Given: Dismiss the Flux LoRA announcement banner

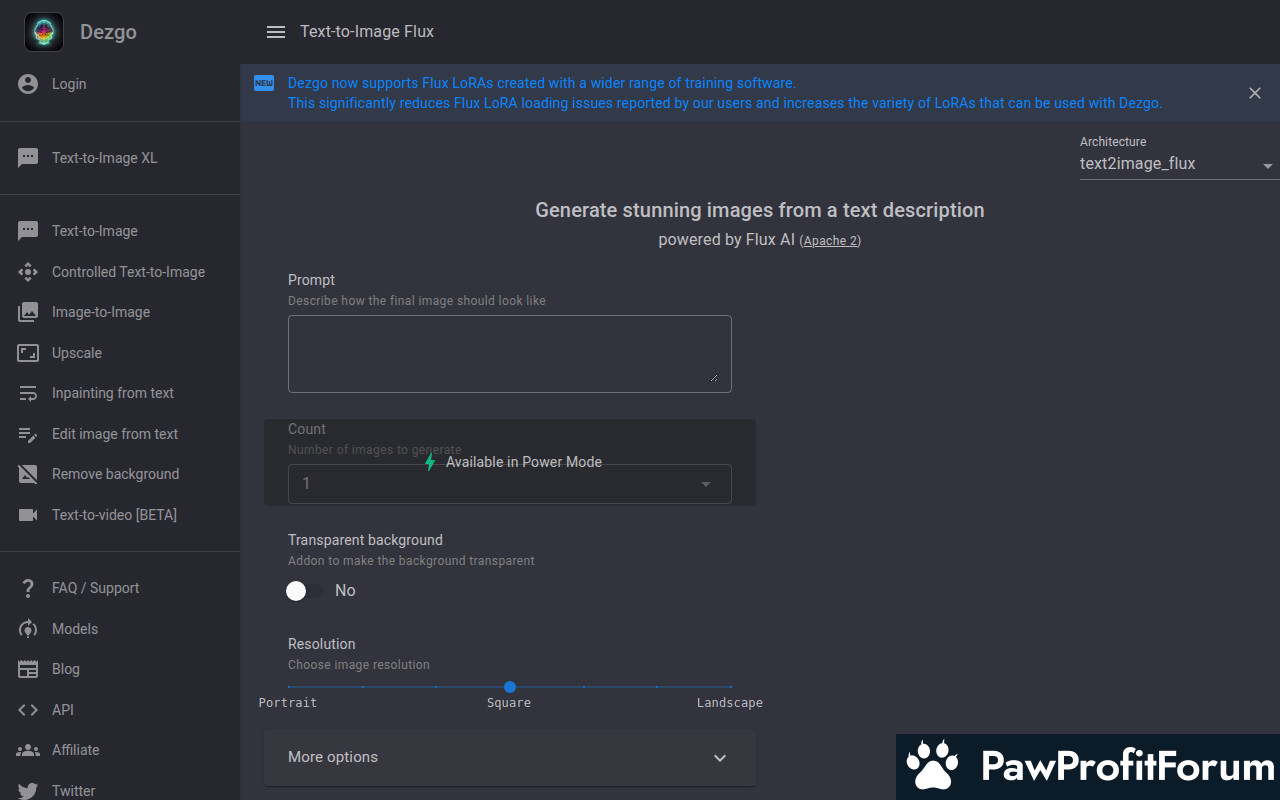Looking at the screenshot, I should click(x=1255, y=93).
